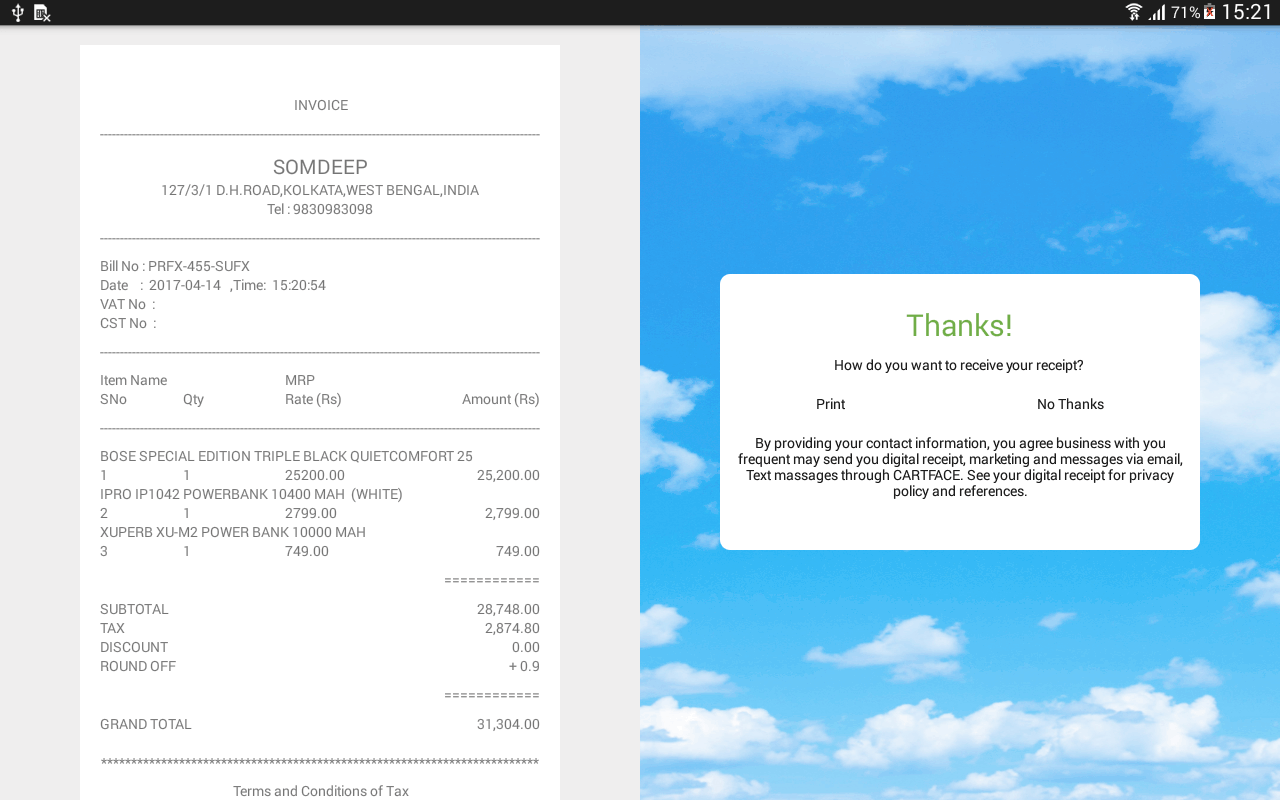Tap the CST No field label
Screen dimensions: 1280x800
pyautogui.click(x=128, y=323)
